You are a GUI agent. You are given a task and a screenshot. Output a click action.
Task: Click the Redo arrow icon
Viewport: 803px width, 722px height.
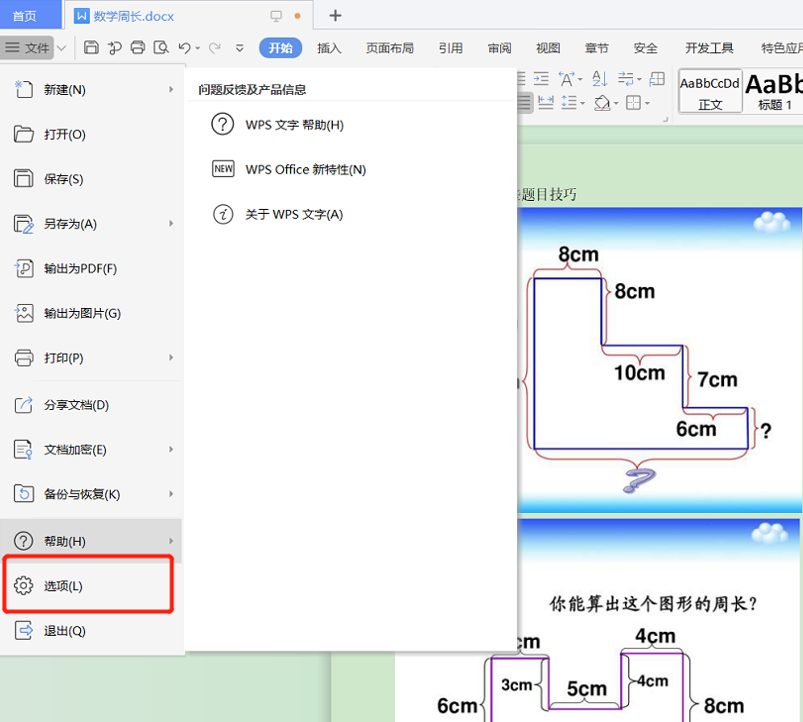pos(215,48)
